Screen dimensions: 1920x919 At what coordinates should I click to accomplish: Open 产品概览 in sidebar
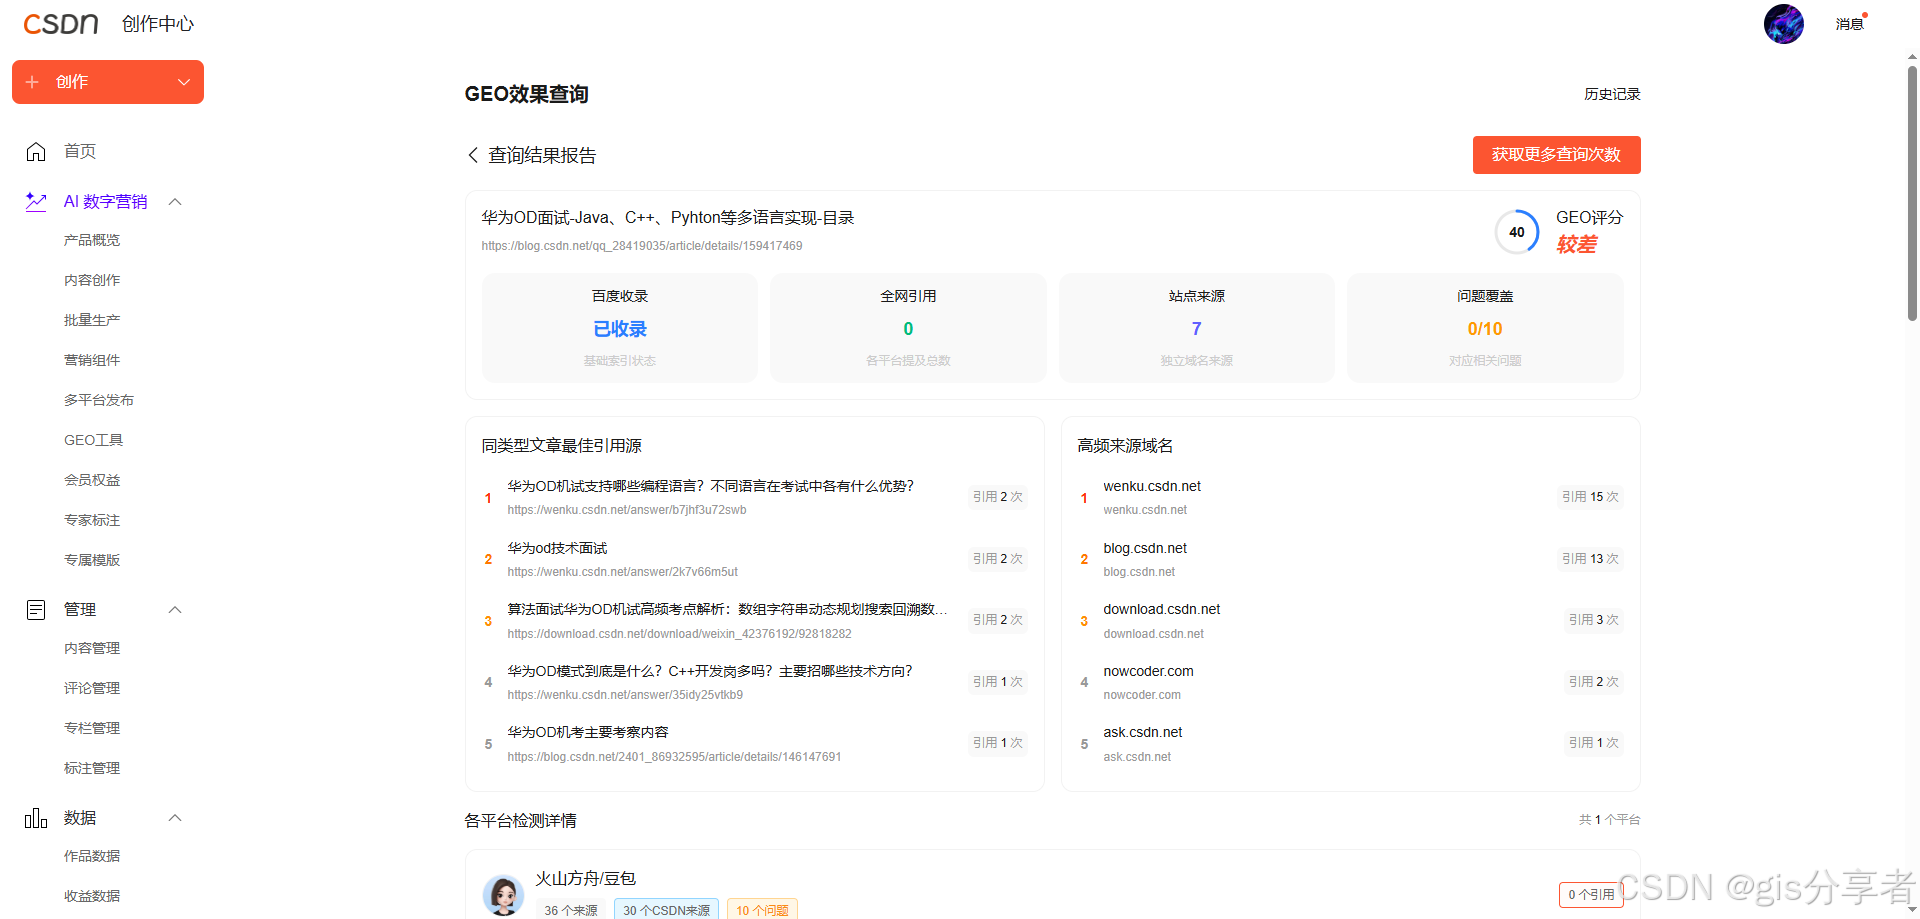[x=92, y=240]
